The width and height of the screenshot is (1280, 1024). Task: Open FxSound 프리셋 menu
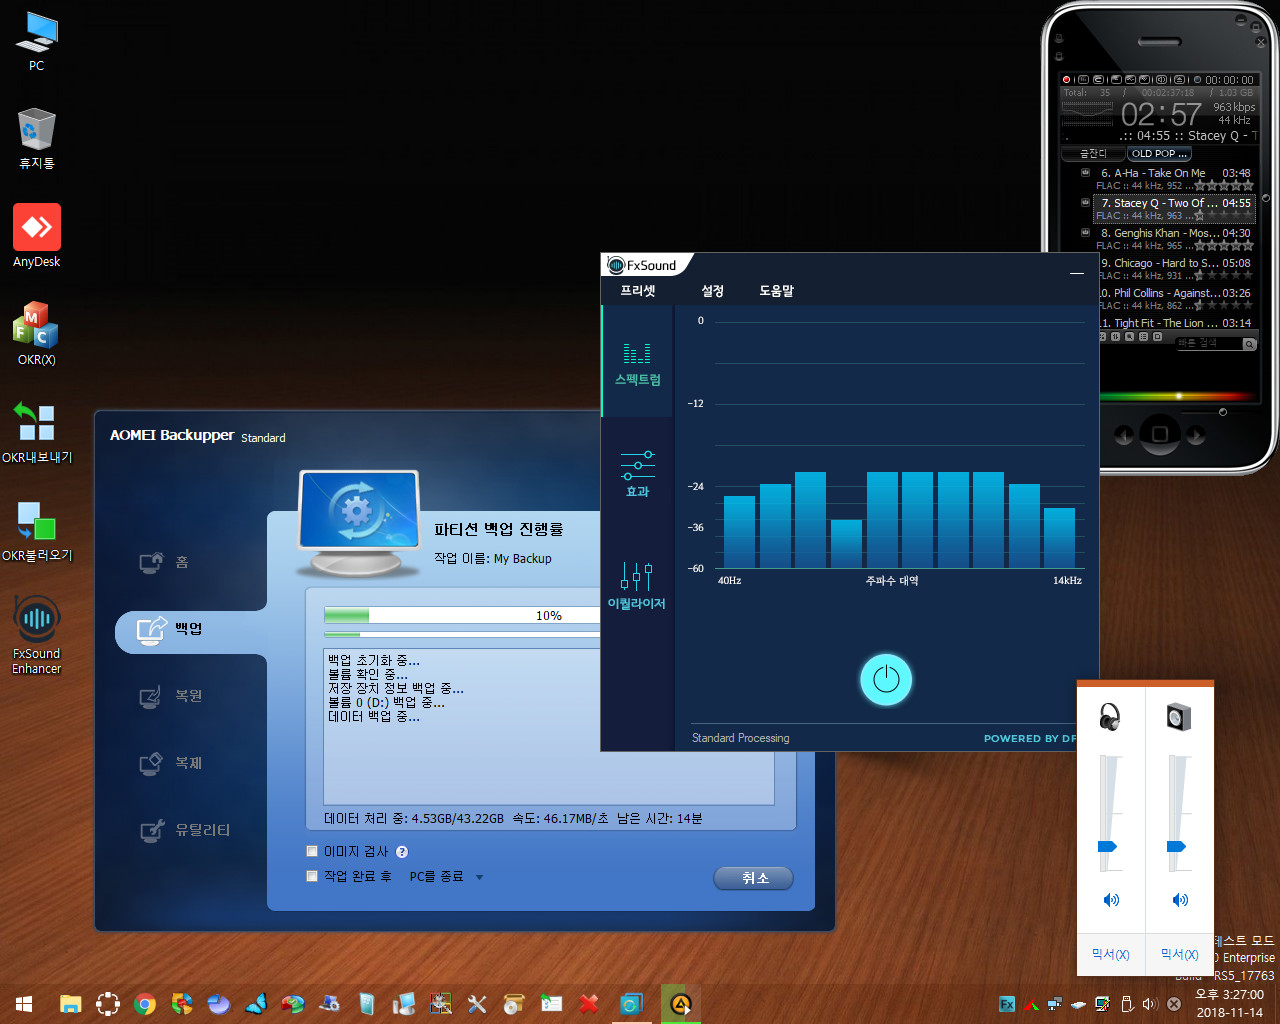pos(637,291)
